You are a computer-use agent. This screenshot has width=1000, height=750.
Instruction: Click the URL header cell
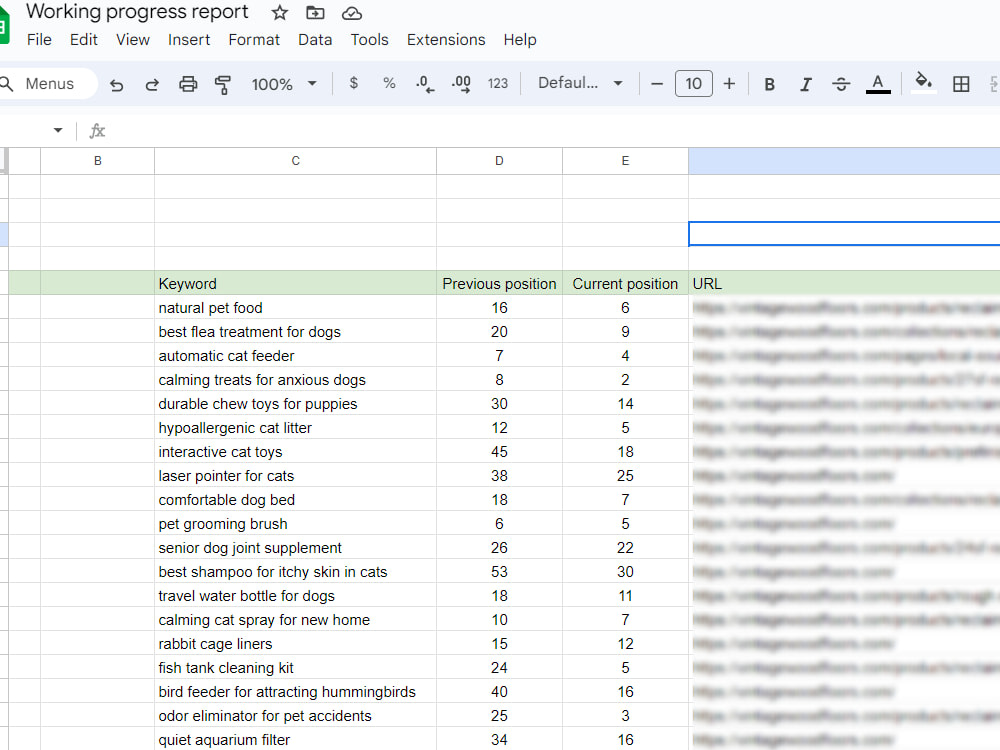pyautogui.click(x=844, y=284)
